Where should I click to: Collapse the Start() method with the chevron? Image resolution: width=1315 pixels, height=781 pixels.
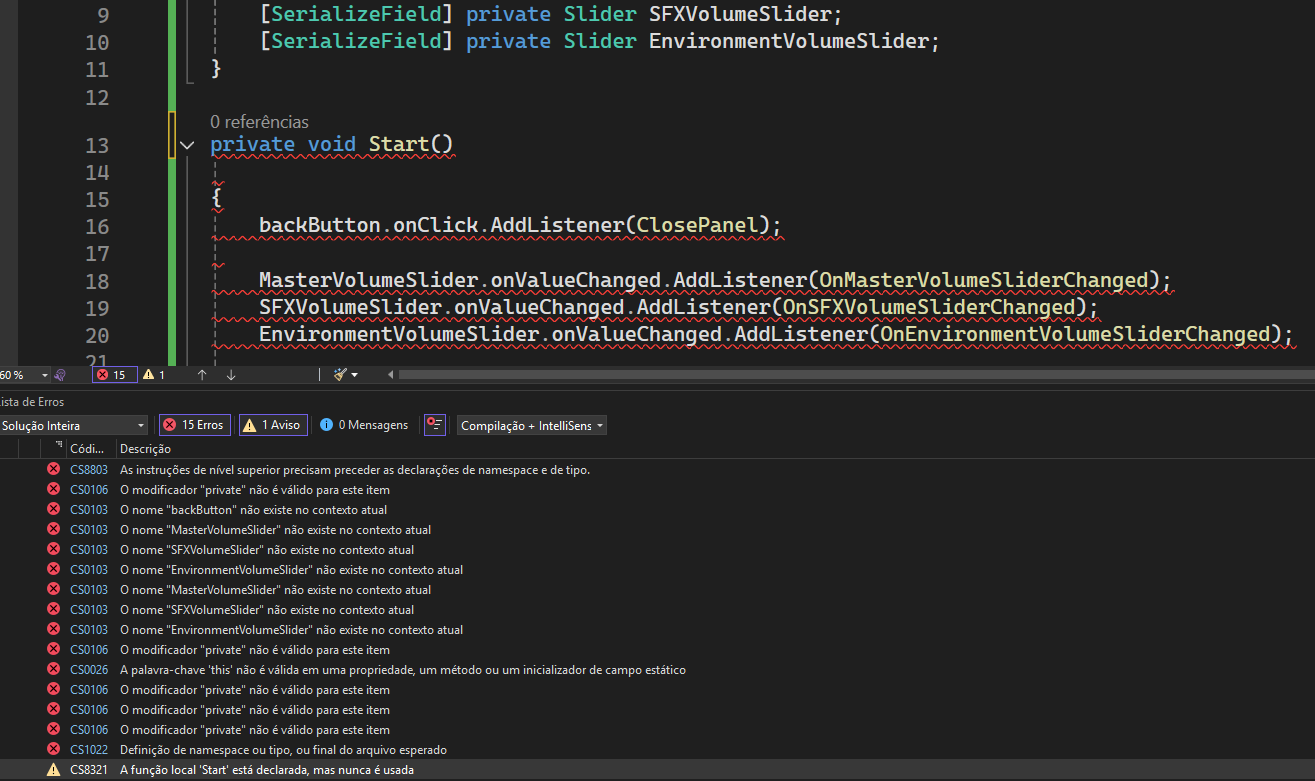click(187, 145)
